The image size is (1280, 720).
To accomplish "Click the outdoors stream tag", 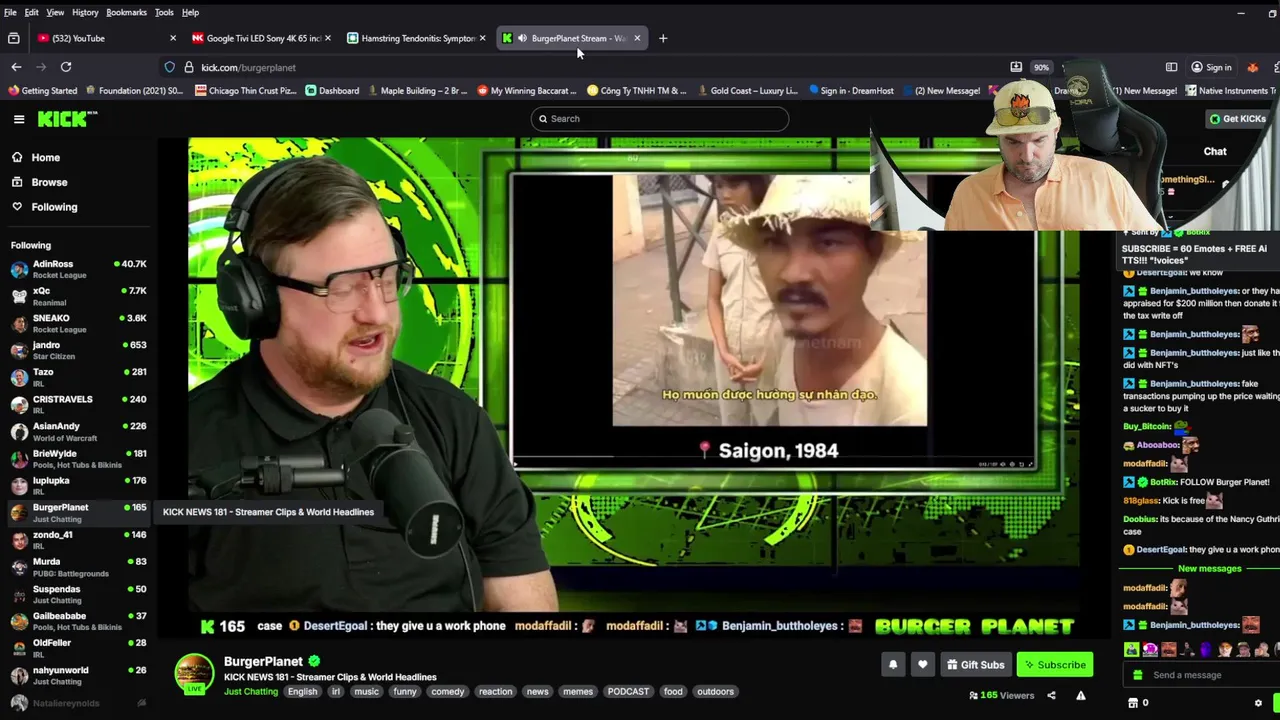I will (715, 691).
